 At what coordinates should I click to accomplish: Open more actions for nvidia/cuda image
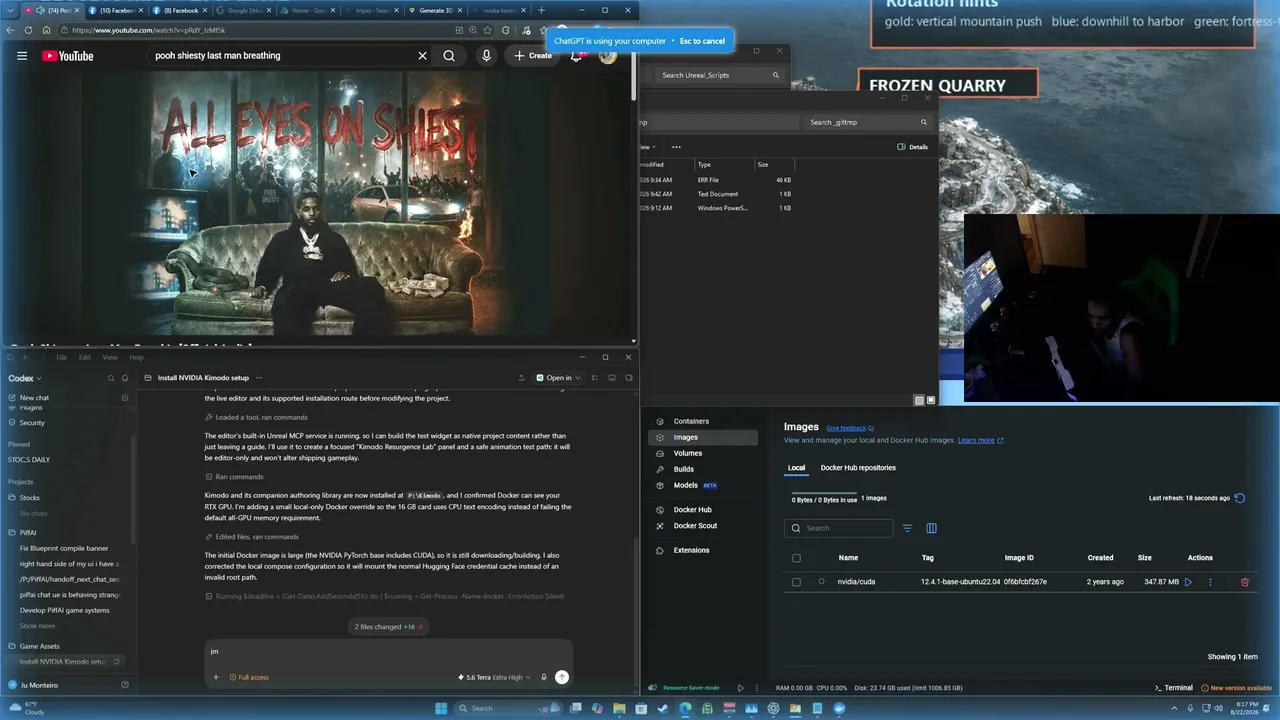coord(1210,582)
